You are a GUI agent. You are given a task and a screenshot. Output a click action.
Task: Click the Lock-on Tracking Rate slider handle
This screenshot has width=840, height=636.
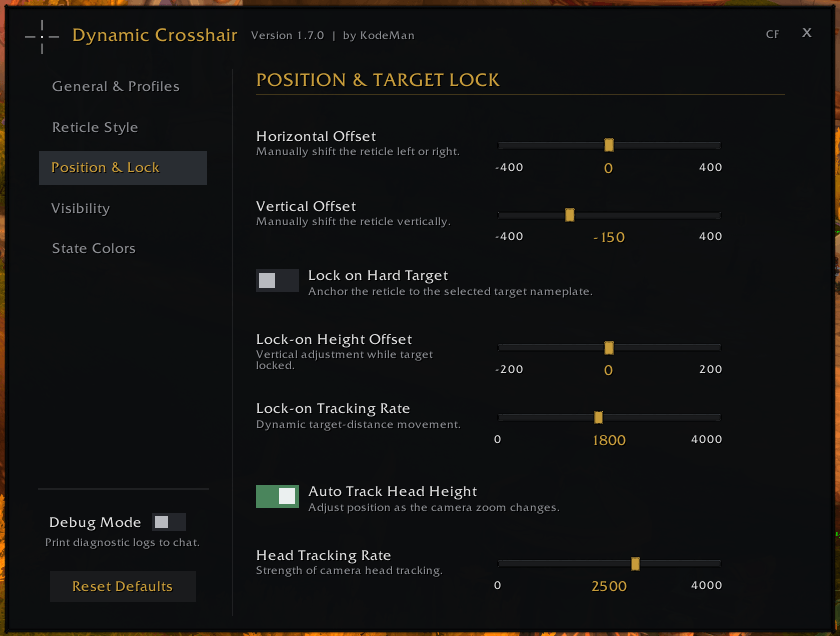[598, 417]
